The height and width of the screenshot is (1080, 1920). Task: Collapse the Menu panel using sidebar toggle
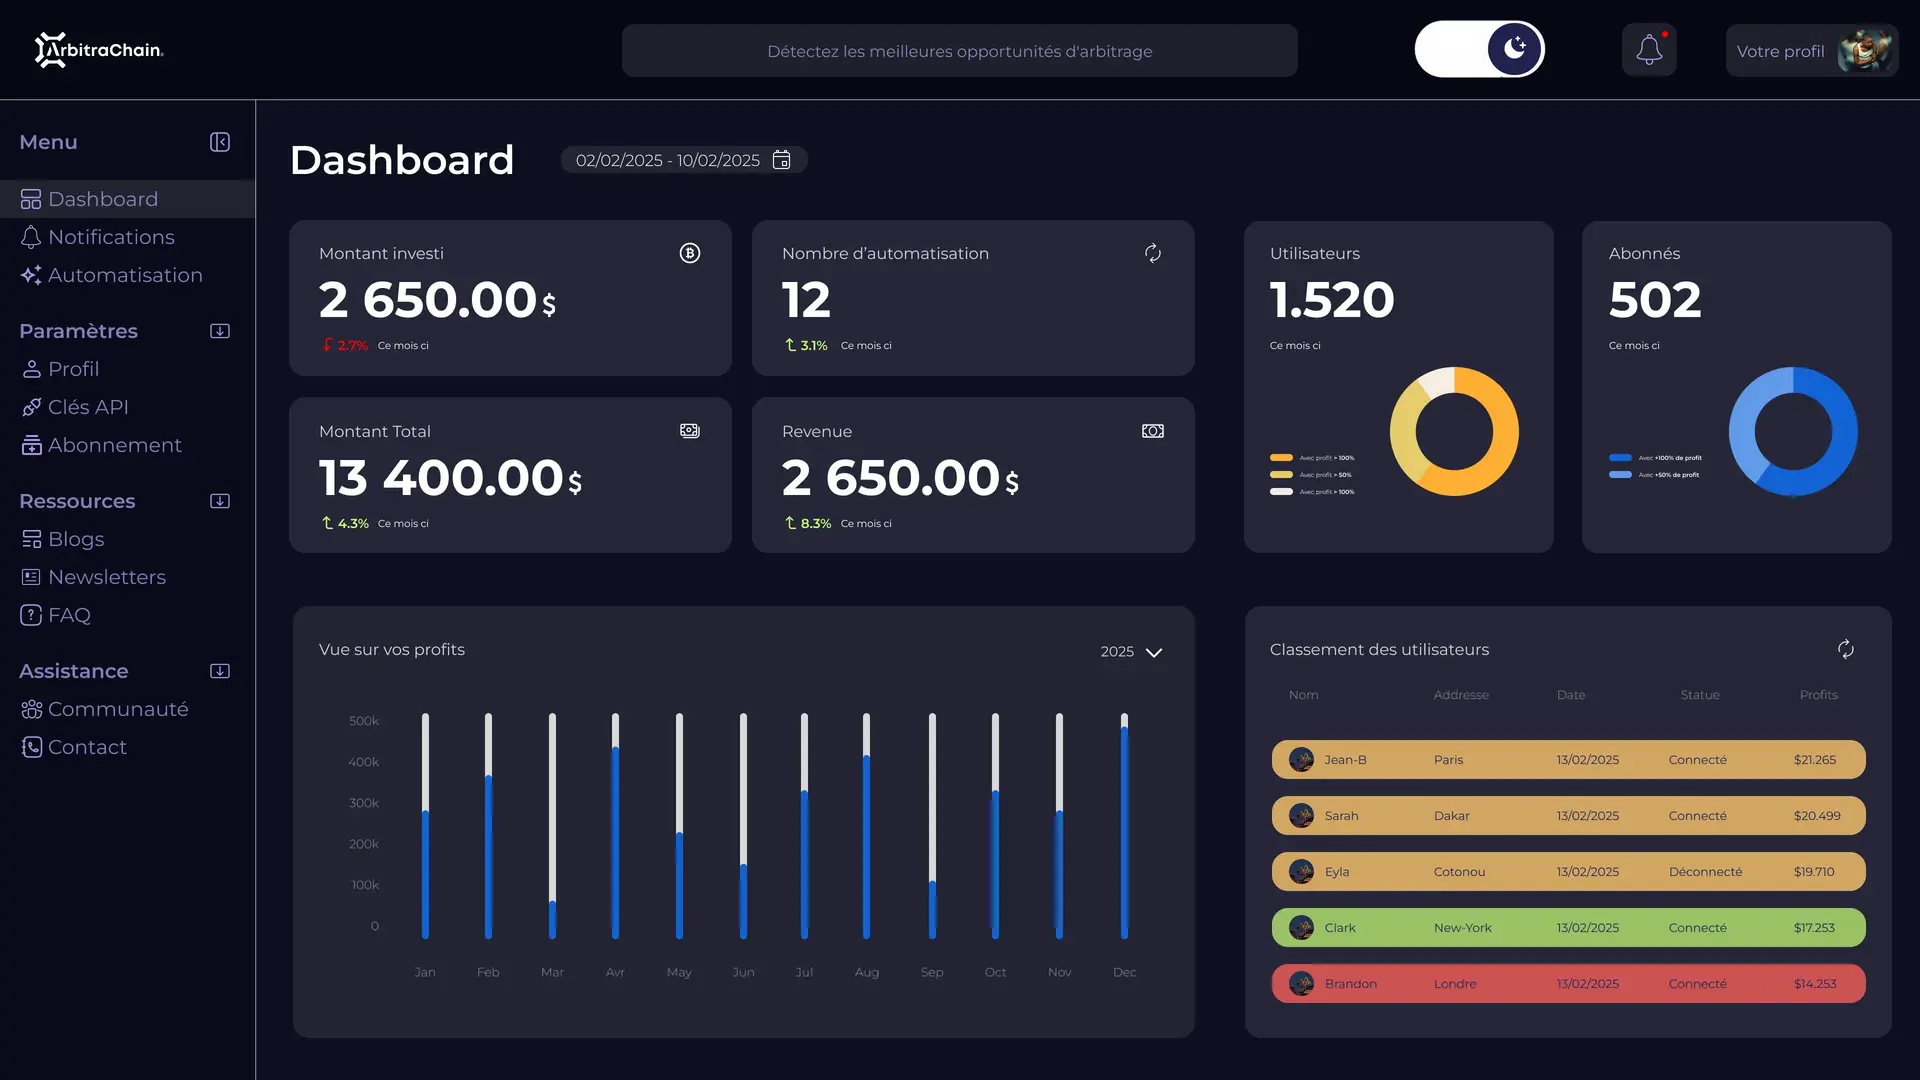[x=219, y=142]
